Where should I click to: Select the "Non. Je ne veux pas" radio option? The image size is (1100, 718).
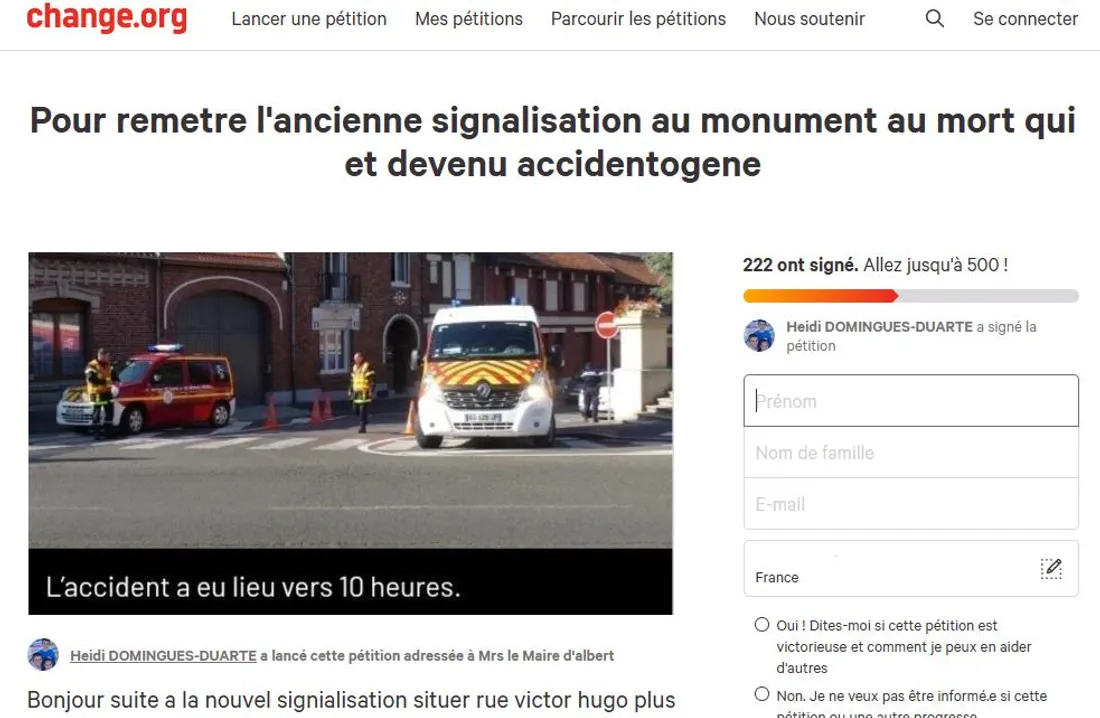click(x=762, y=694)
